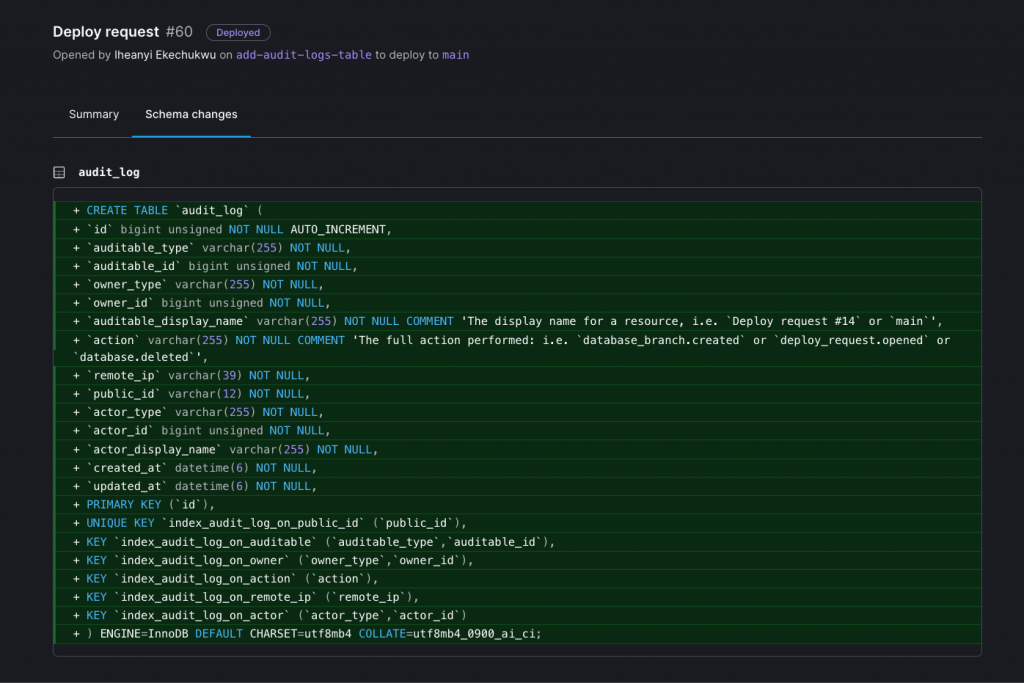Click the `actor_type` varchar(255) line
This screenshot has height=683, width=1024.
[x=517, y=412]
